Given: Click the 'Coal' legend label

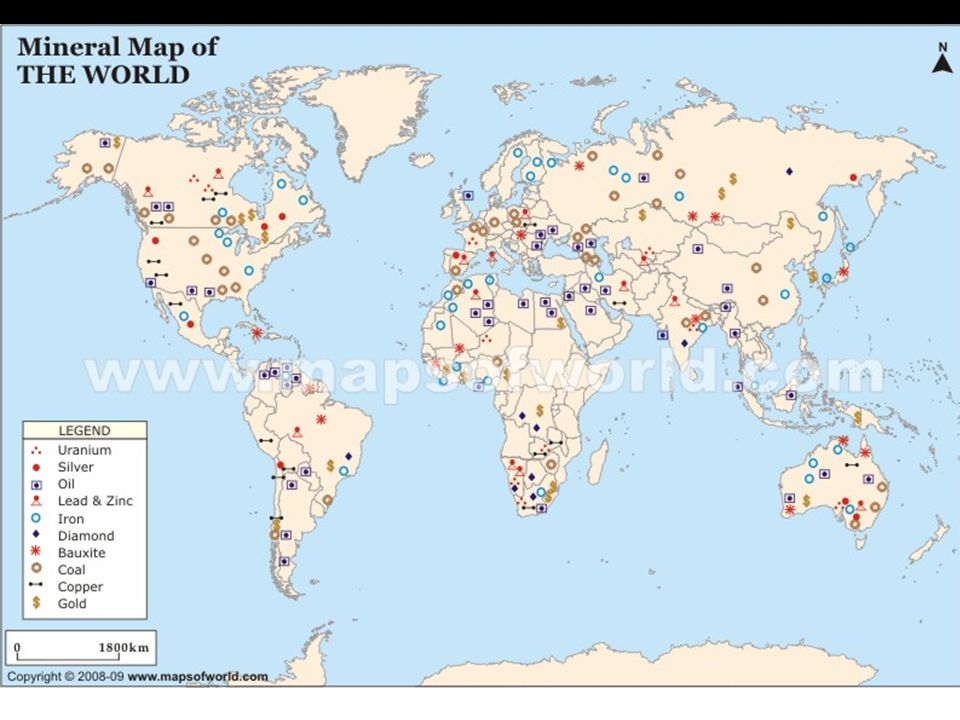Looking at the screenshot, I should point(72,569).
